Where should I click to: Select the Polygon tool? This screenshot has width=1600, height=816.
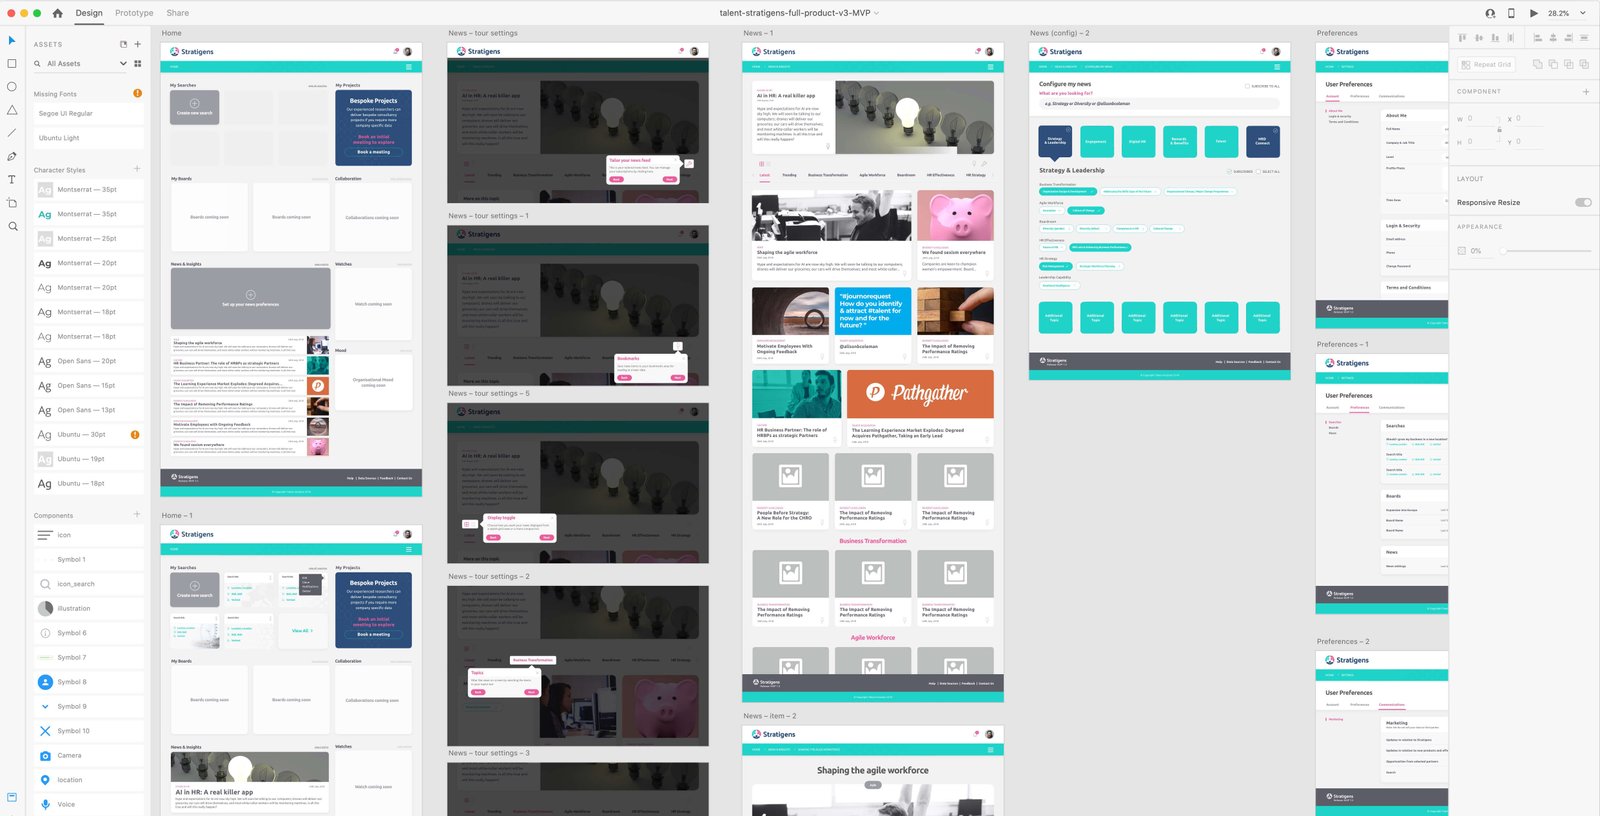click(12, 110)
